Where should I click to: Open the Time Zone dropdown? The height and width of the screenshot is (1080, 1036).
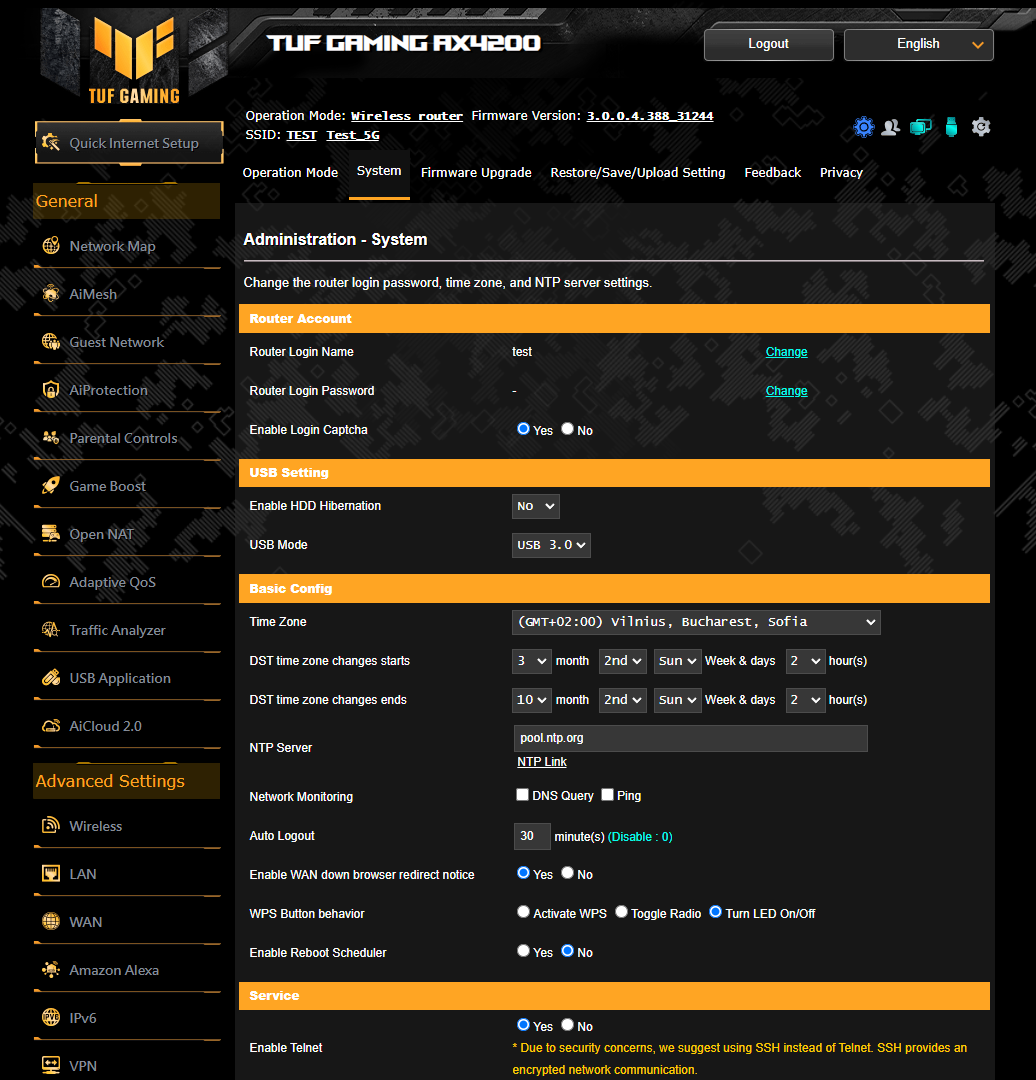pos(696,622)
